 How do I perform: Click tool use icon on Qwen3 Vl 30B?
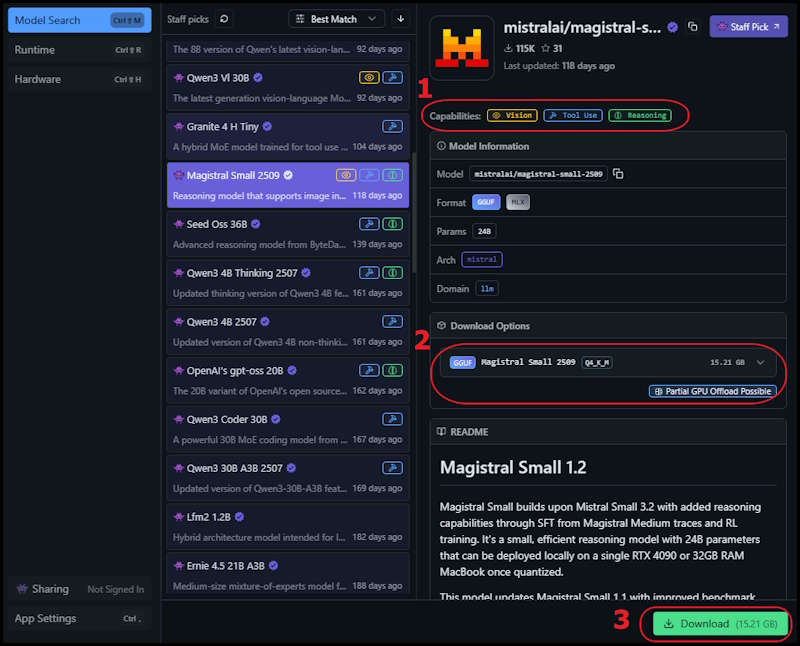(392, 78)
